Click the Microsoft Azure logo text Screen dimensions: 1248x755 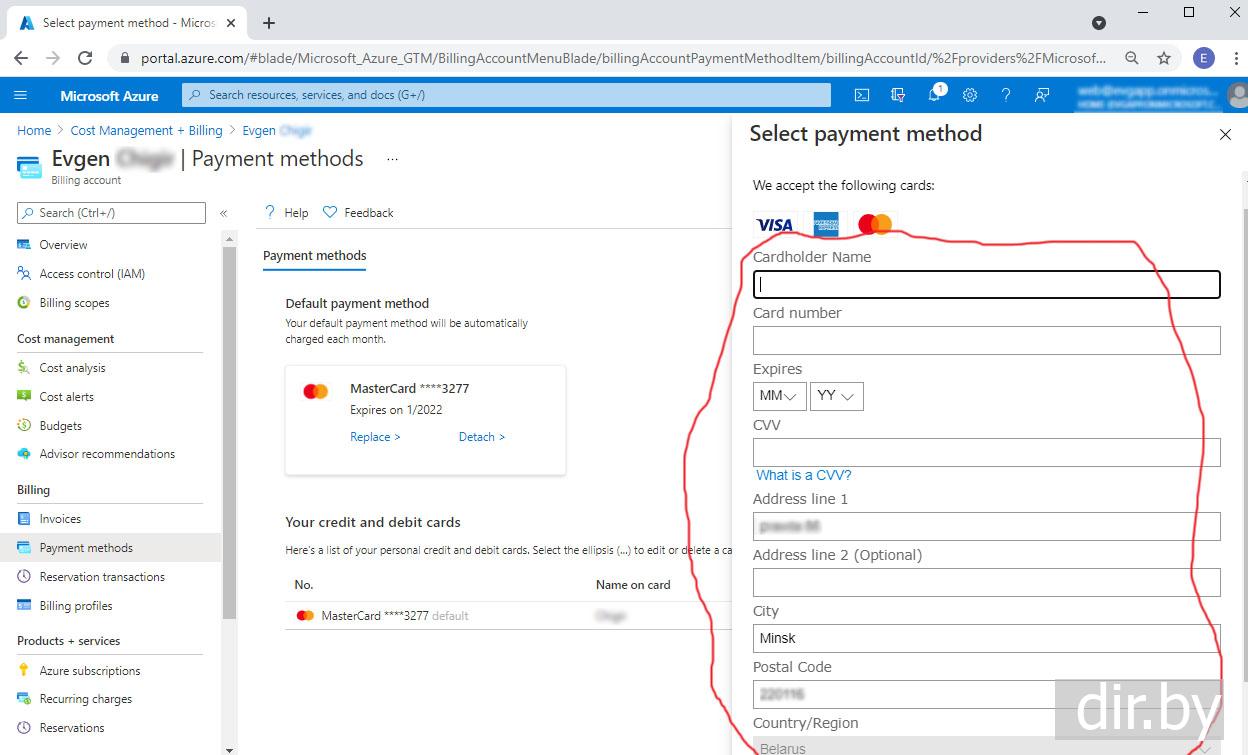109,96
